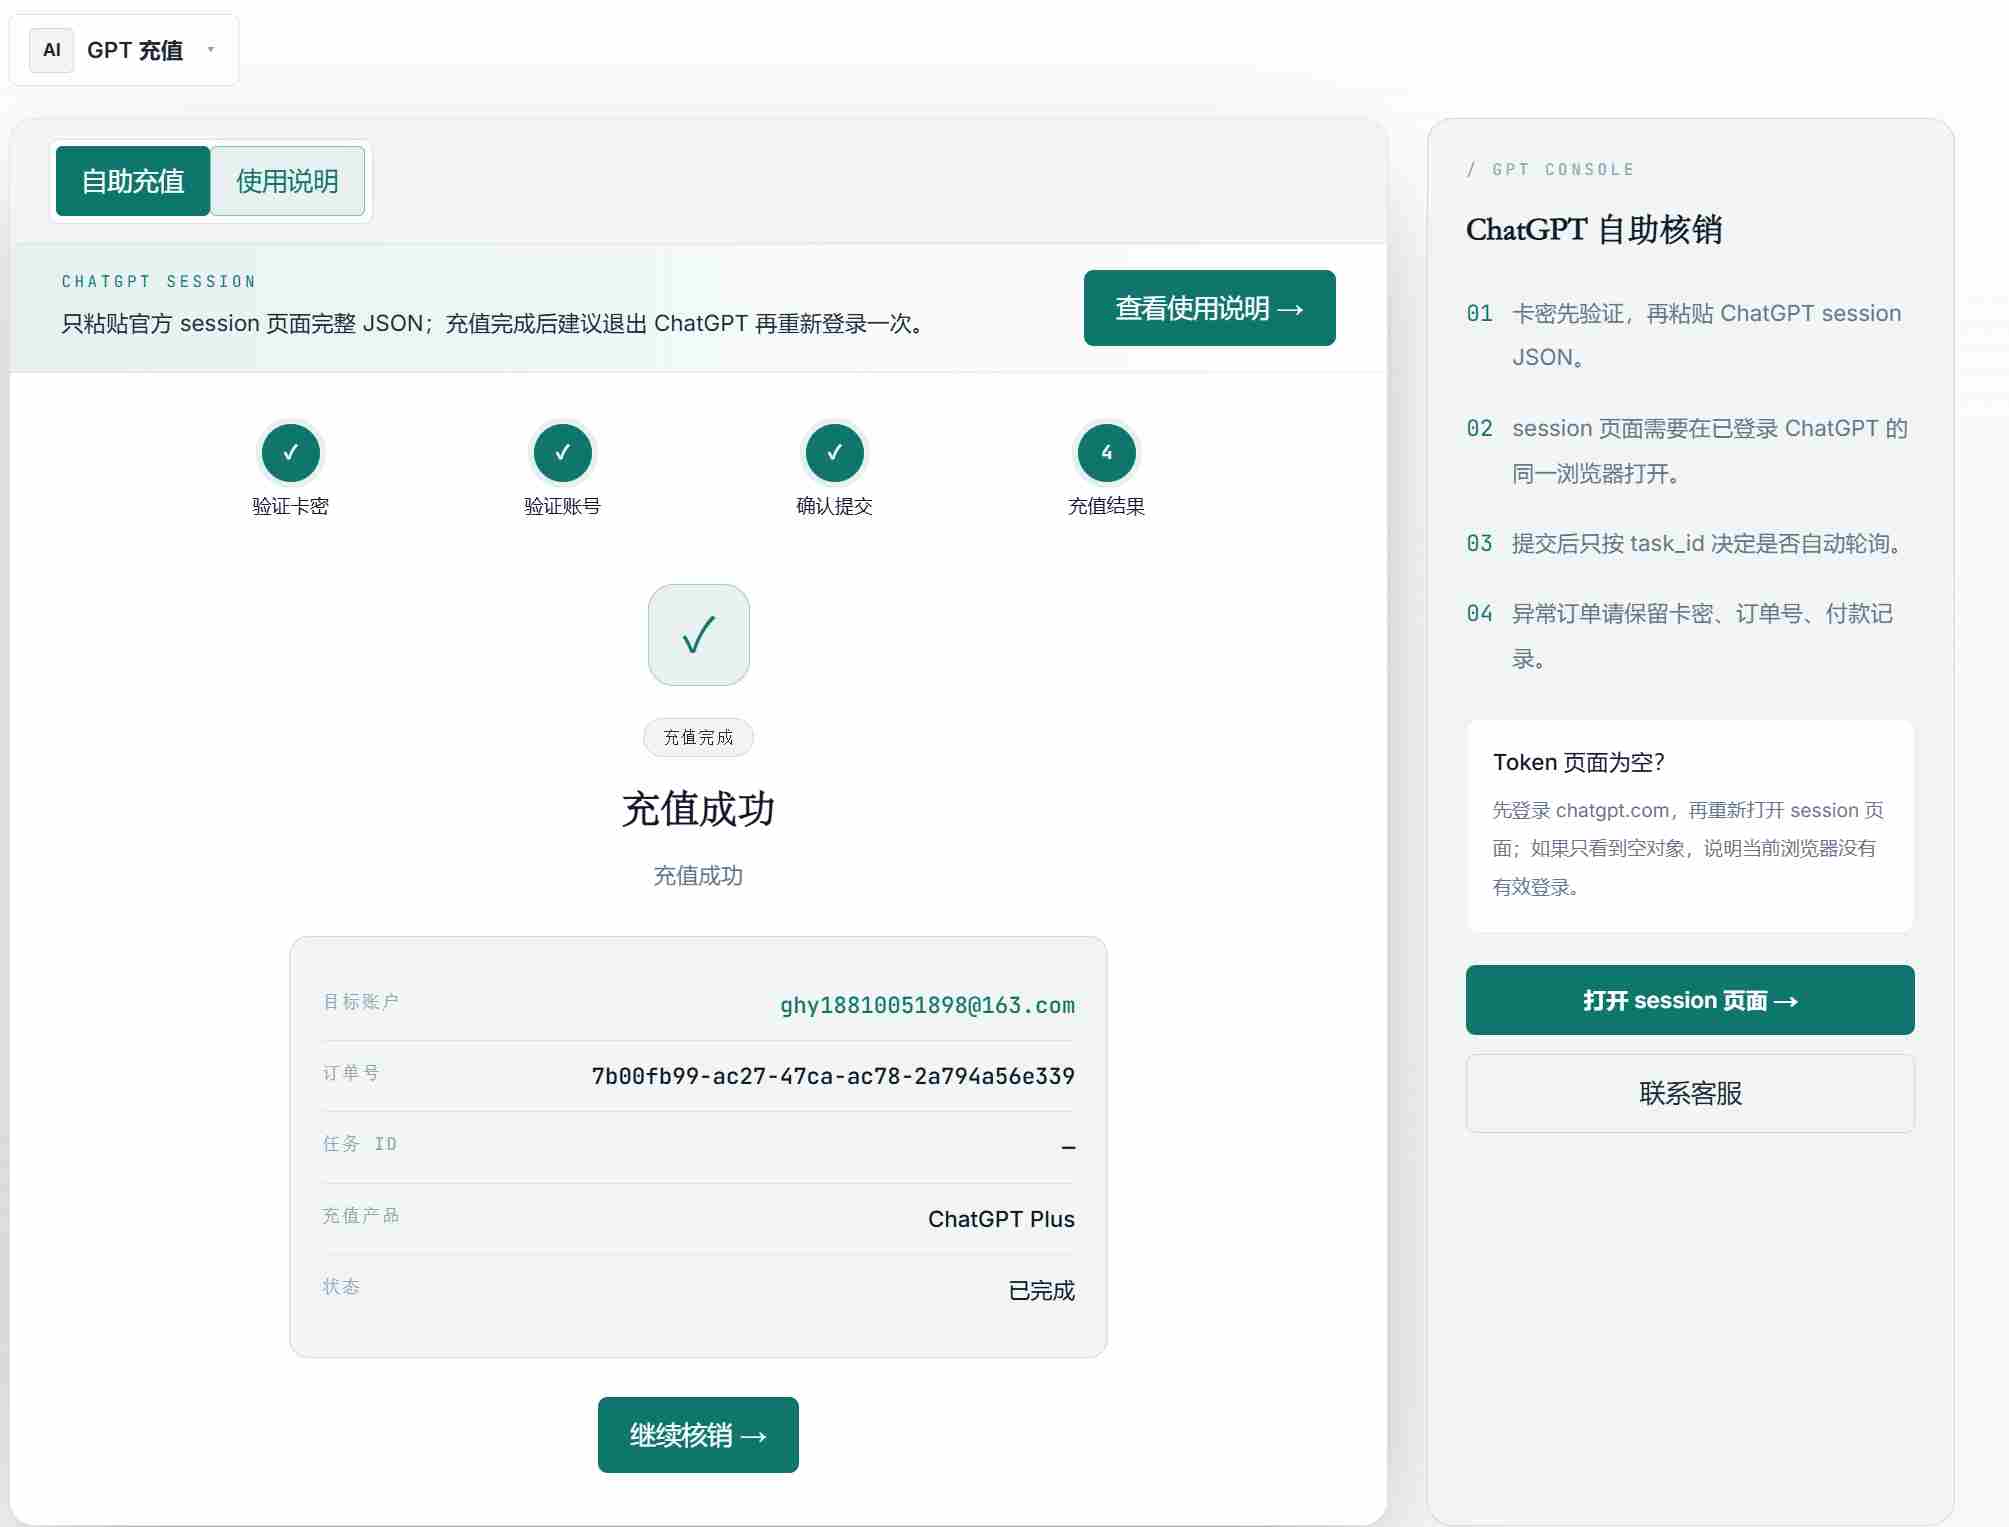This screenshot has height=1527, width=2009.
Task: Click the CHATGPT SESSION label
Action: tap(159, 282)
